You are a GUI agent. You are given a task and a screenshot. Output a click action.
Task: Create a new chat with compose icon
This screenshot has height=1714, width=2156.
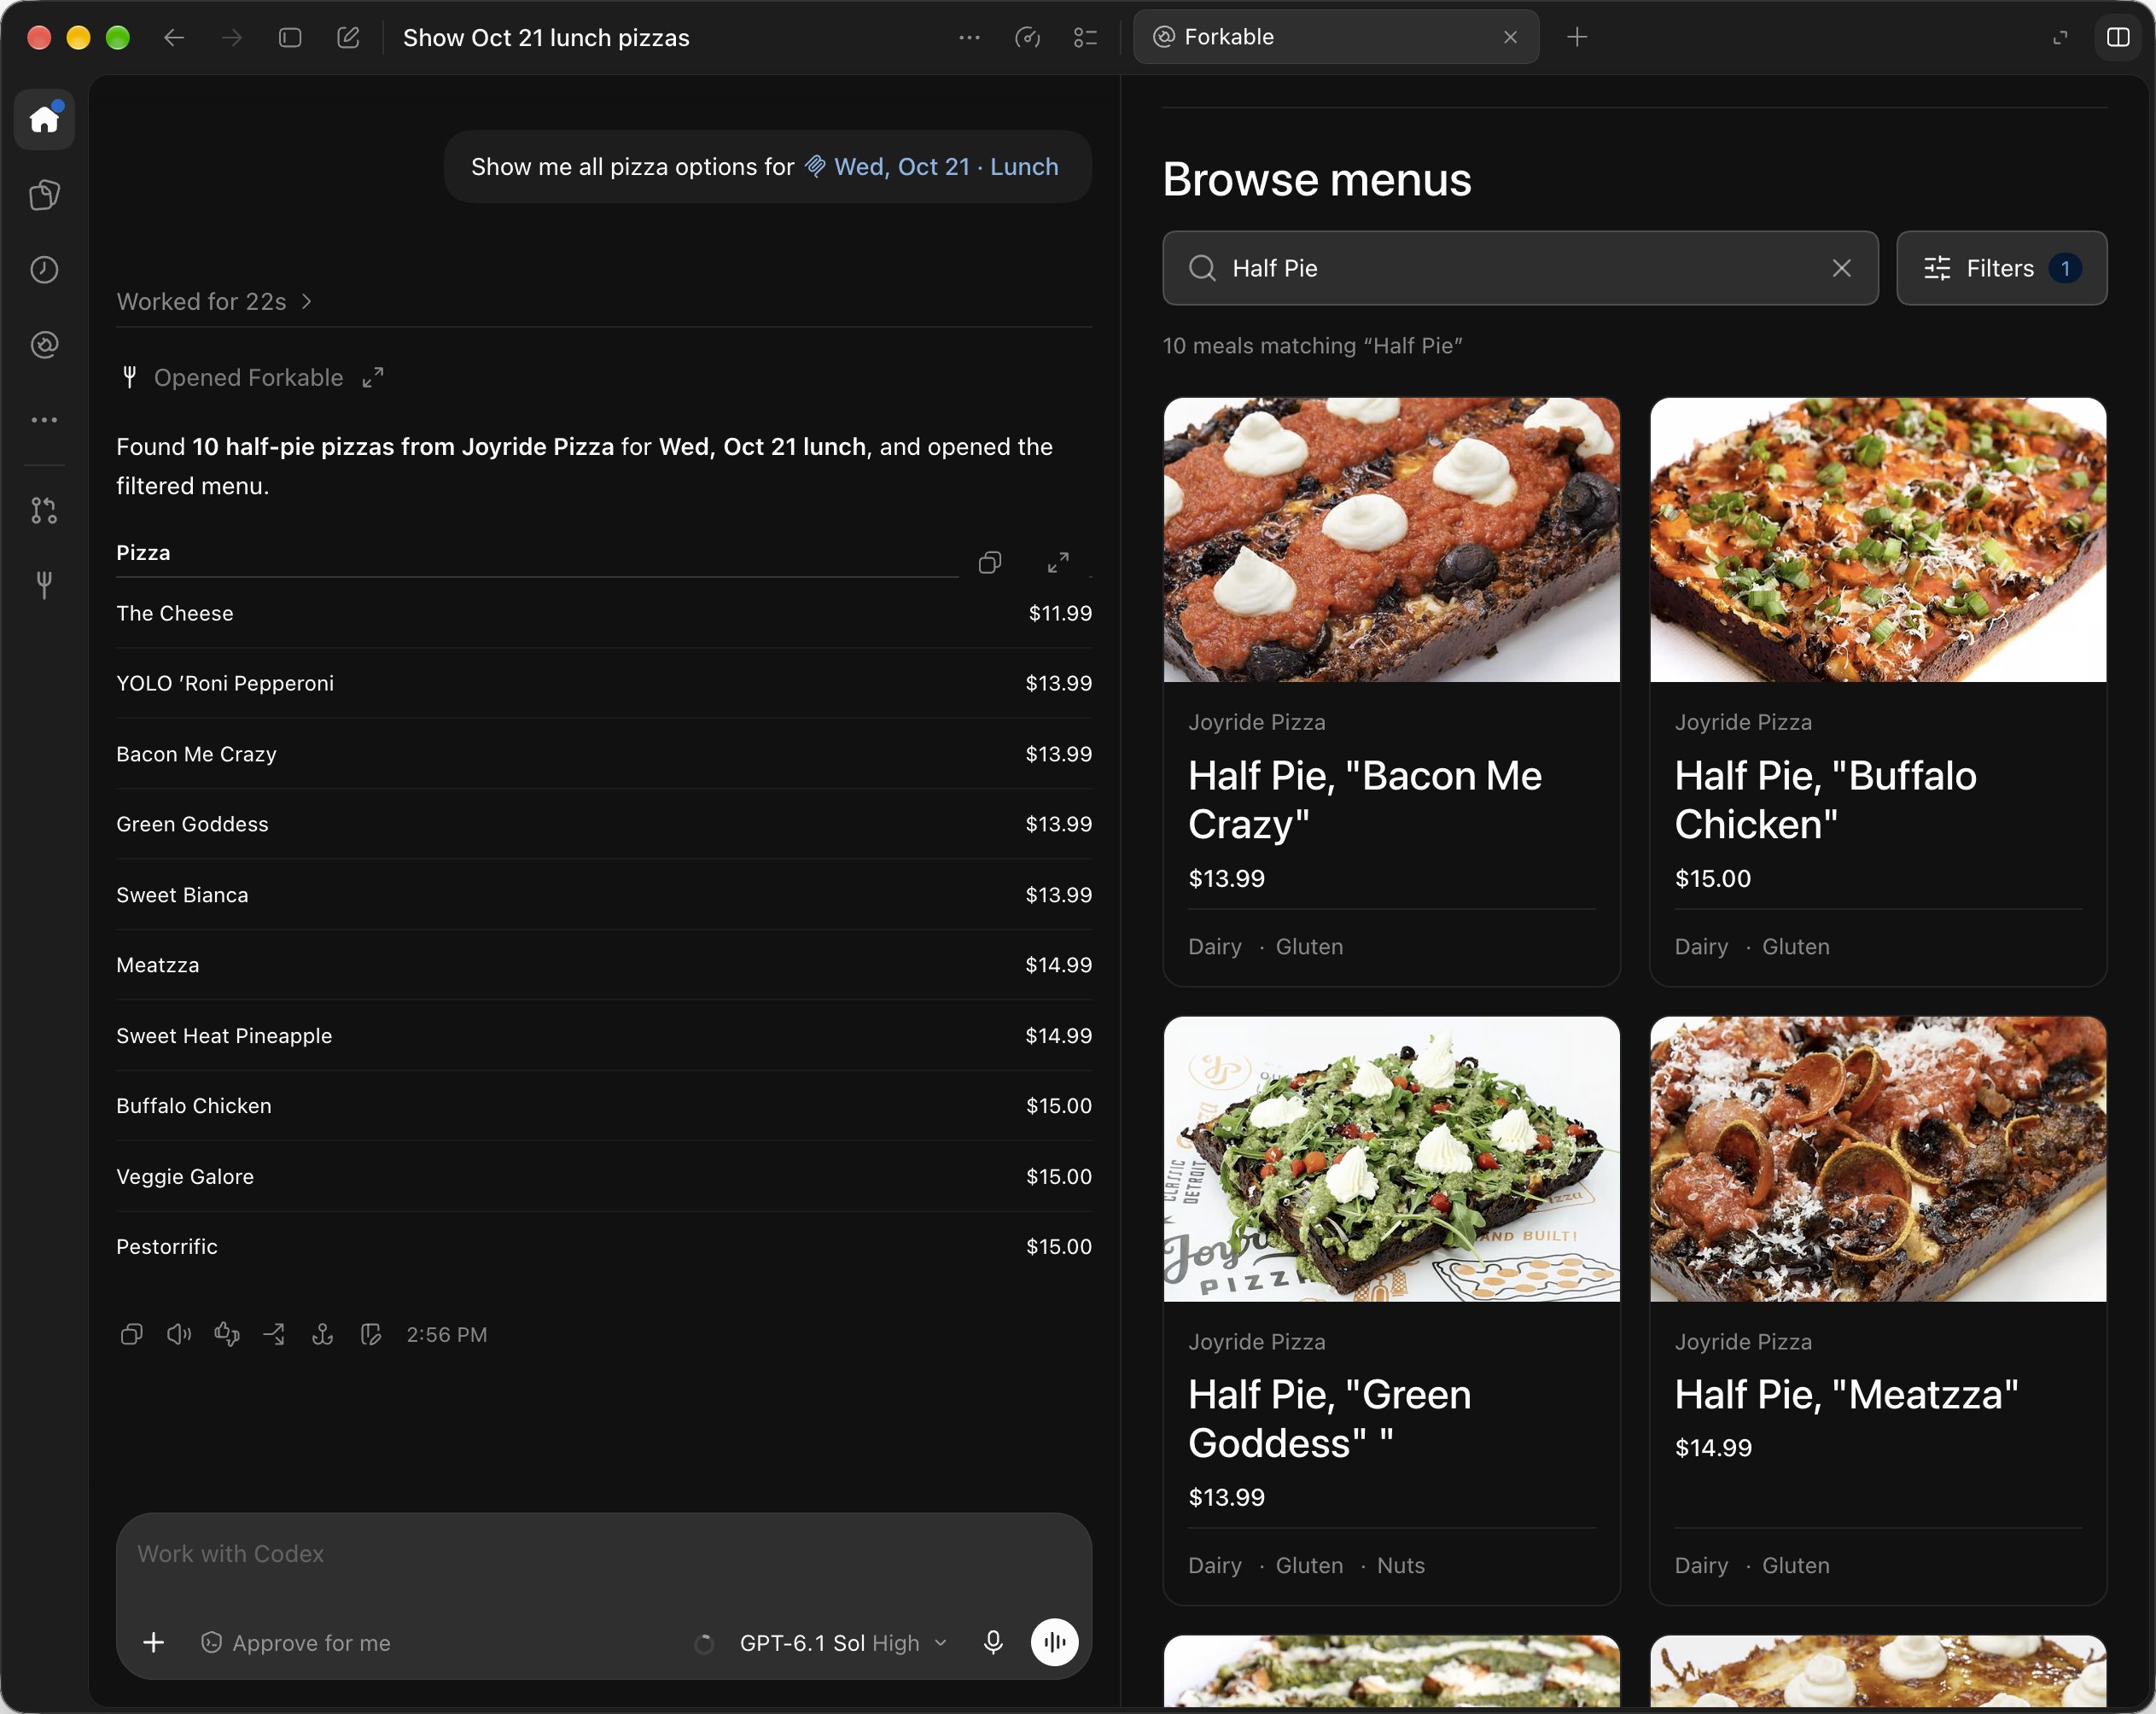[x=348, y=38]
